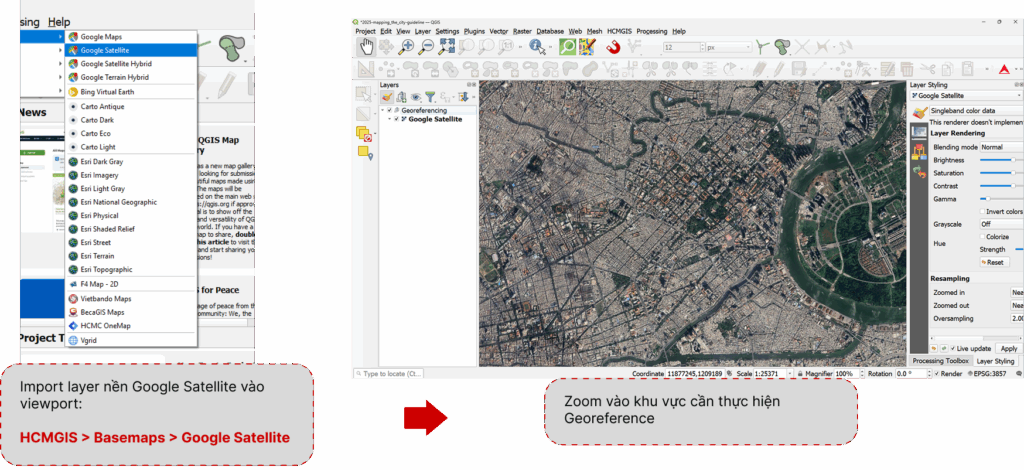The height and width of the screenshot is (470, 1024).
Task: Click the green tracing toolbar icon
Action: pos(762,47)
